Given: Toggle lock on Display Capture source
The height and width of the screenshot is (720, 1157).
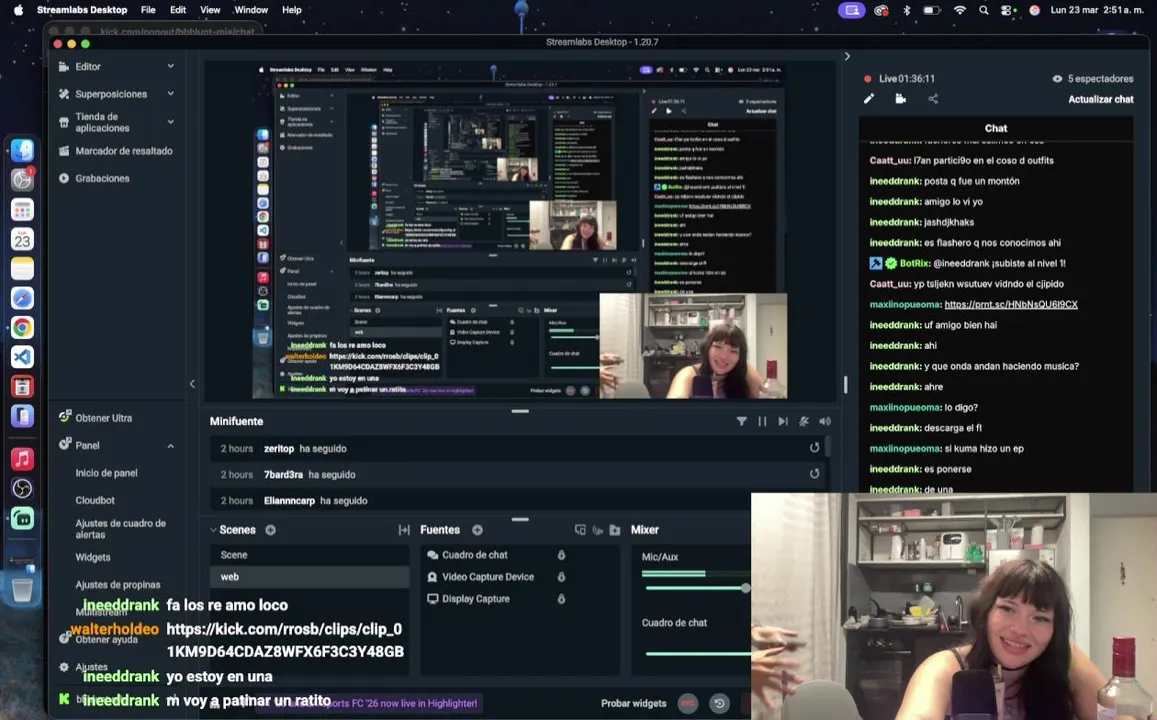Looking at the screenshot, I should 561,599.
